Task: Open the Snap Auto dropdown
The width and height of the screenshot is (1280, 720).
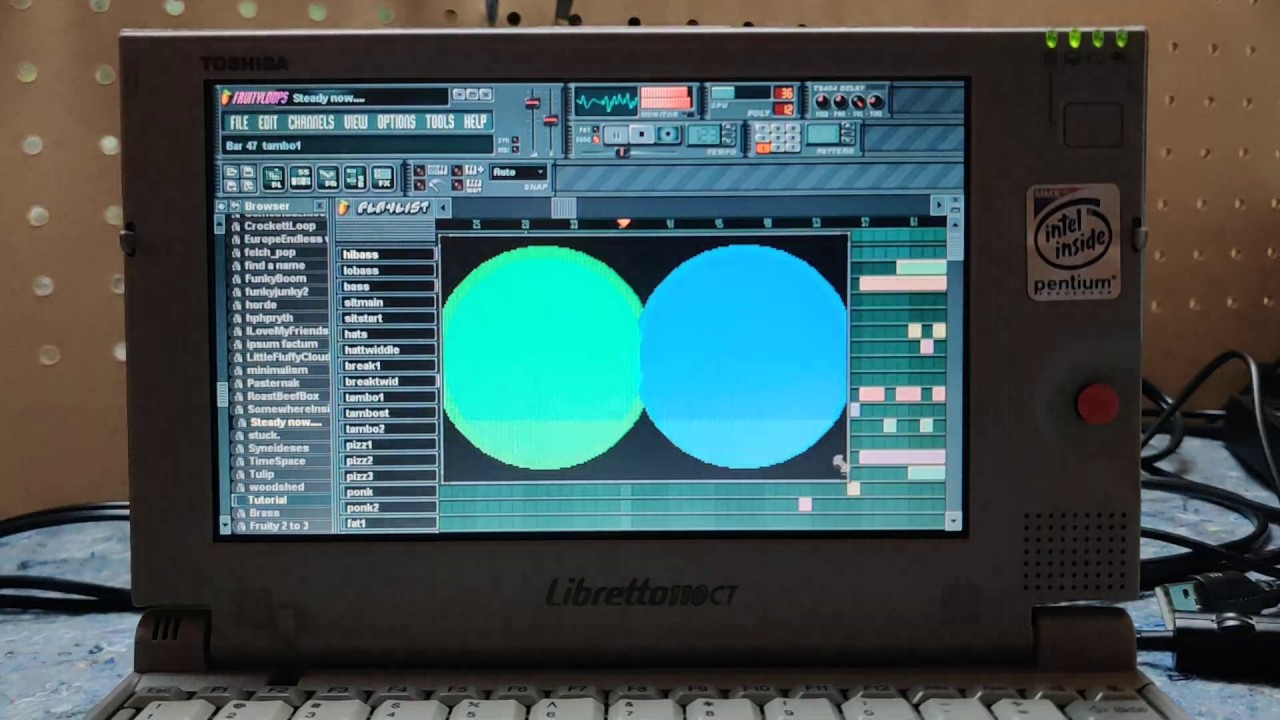Action: [x=519, y=172]
